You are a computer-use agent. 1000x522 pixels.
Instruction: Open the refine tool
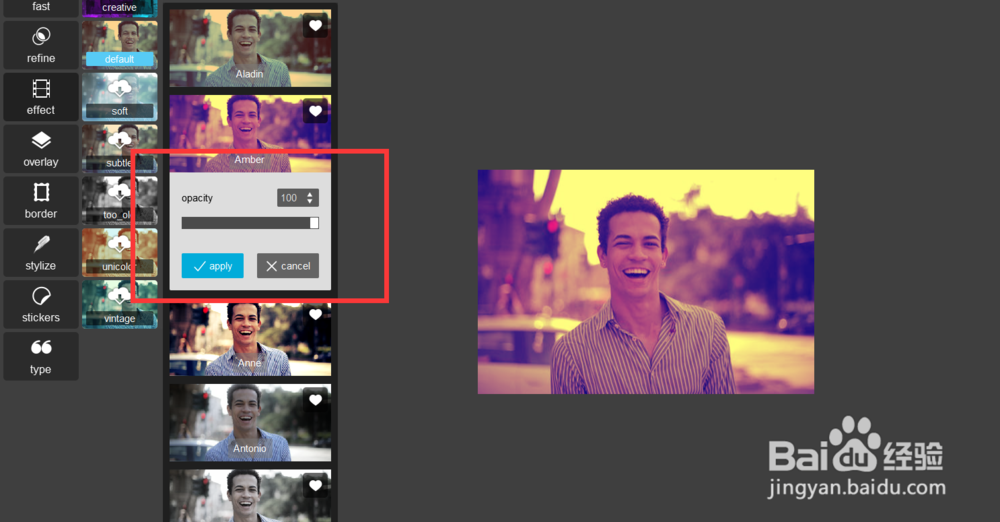click(x=41, y=45)
